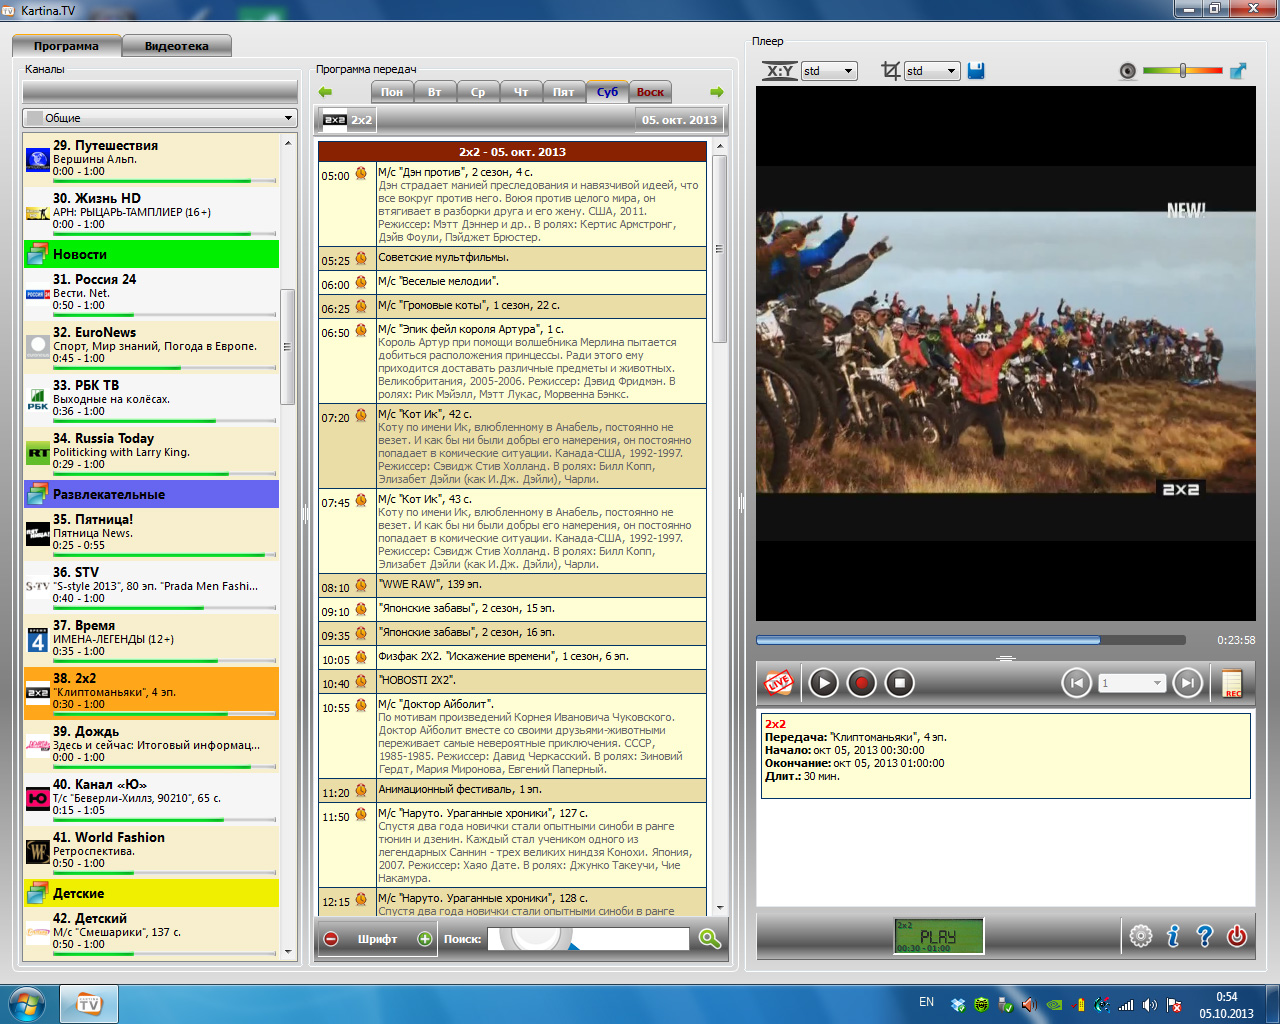Image resolution: width=1280 pixels, height=1024 pixels.
Task: Select channel 31. Россия 24
Action: click(151, 292)
